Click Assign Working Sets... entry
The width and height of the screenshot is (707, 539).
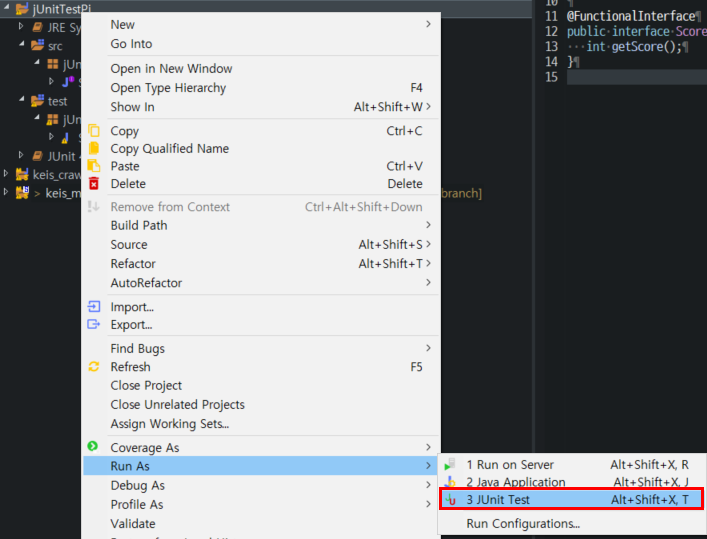(169, 424)
